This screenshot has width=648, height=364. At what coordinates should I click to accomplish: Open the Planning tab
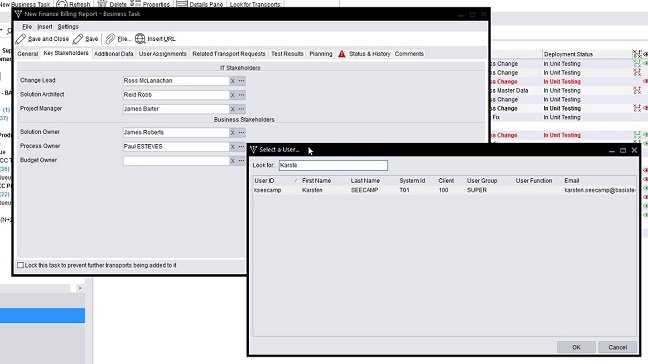pyautogui.click(x=321, y=54)
